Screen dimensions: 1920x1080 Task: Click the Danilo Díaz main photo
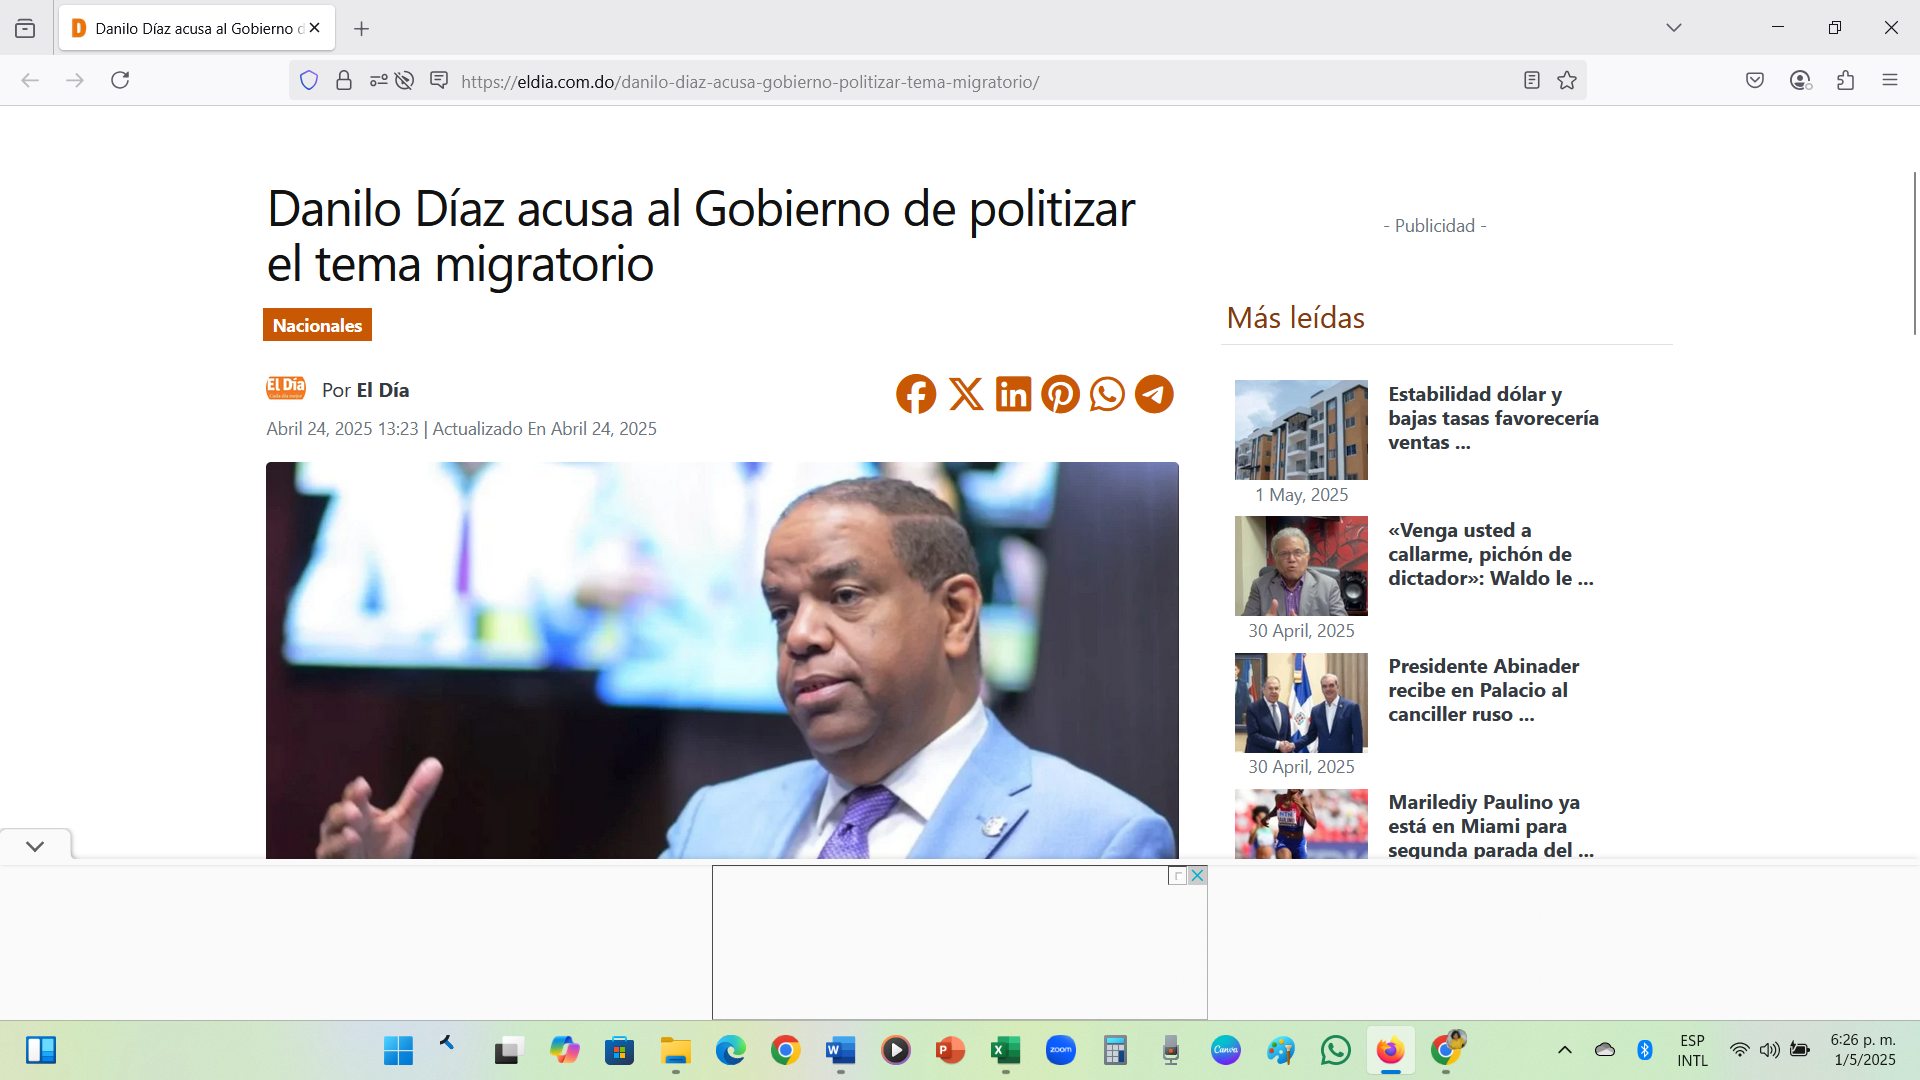722,660
